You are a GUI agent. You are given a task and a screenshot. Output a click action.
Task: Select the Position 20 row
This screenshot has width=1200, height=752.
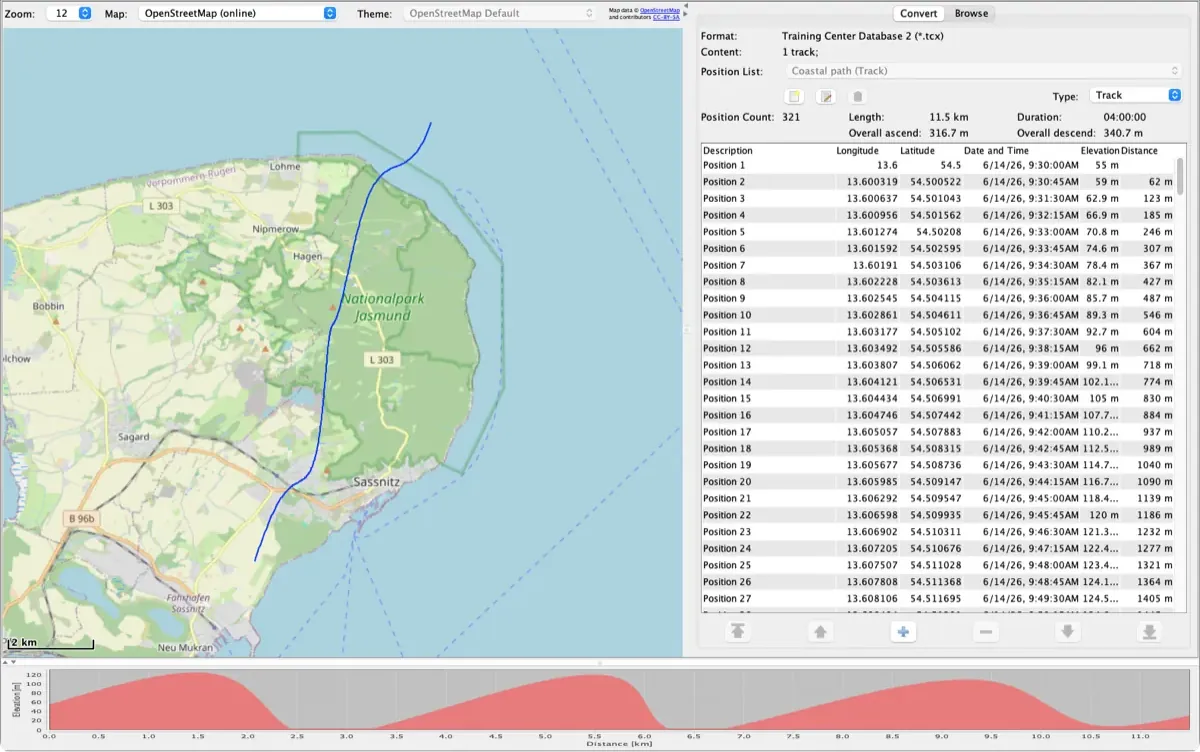[938, 482]
